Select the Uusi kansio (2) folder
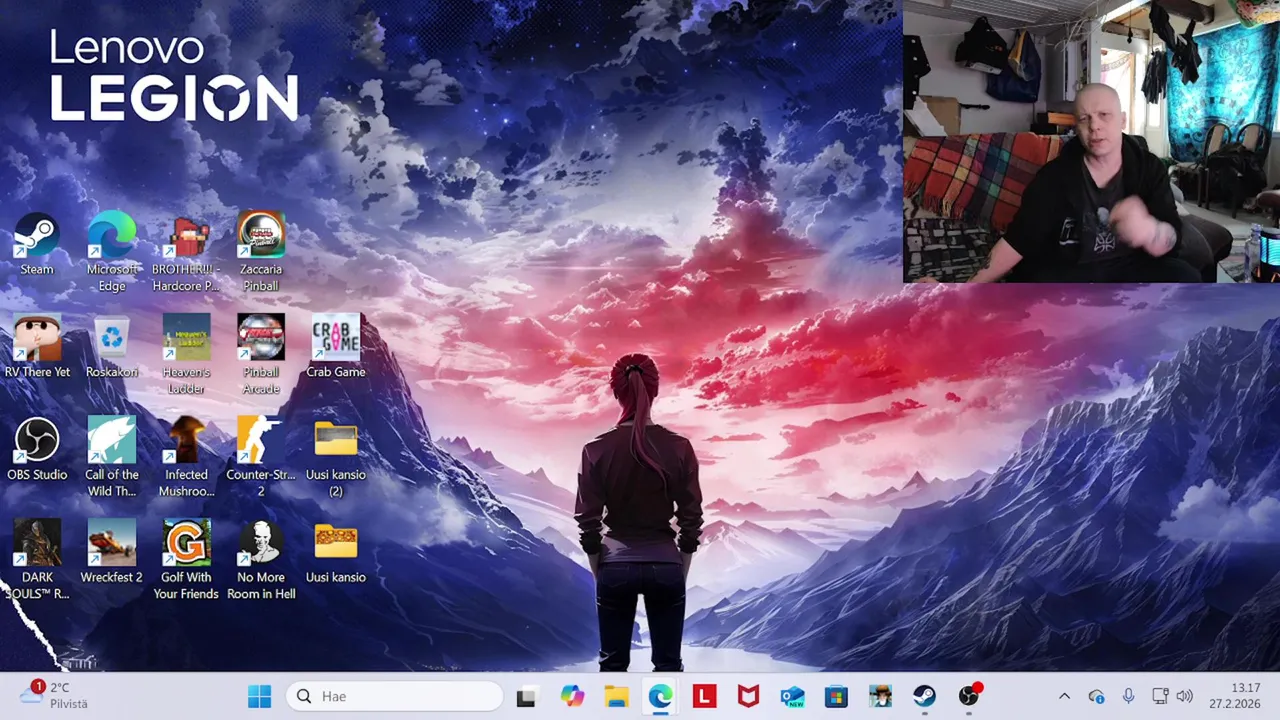The height and width of the screenshot is (720, 1280). [335, 458]
